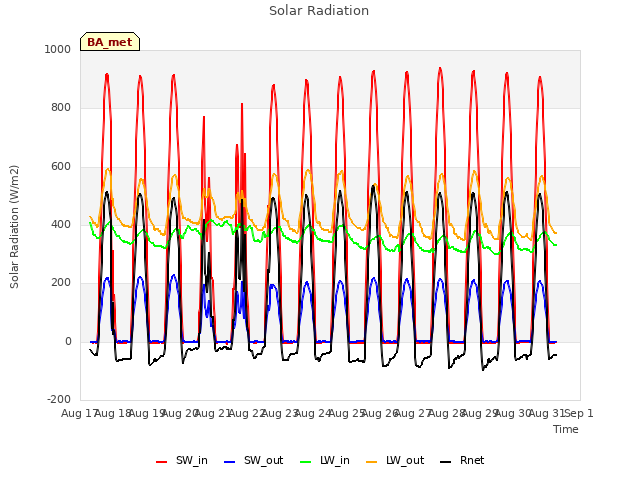
Task: Click the BA_met annotation tag
Action: click(x=110, y=42)
